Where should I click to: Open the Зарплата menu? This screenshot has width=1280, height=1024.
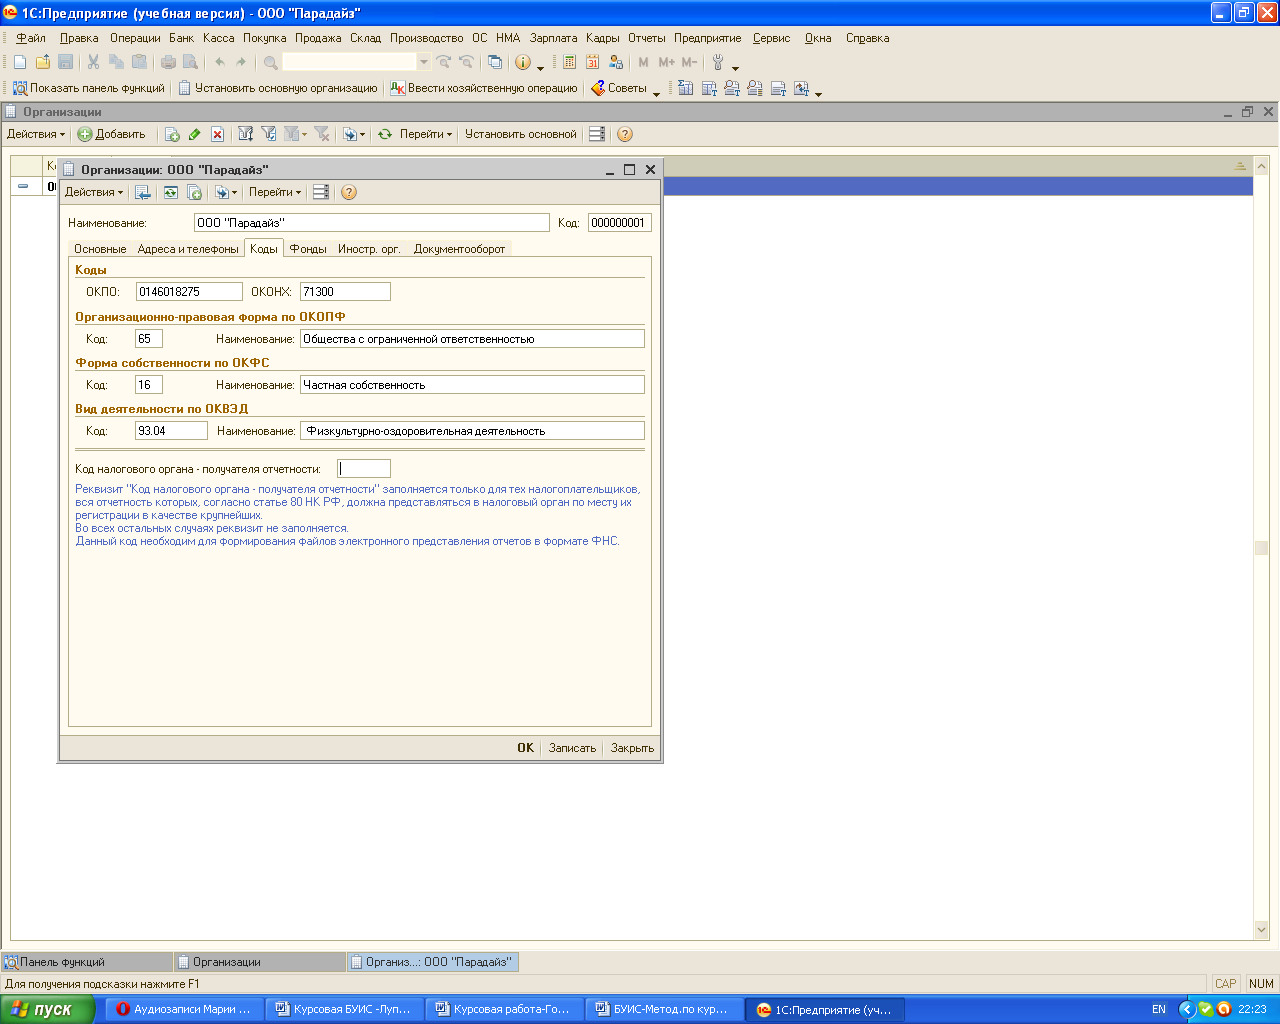pyautogui.click(x=554, y=38)
